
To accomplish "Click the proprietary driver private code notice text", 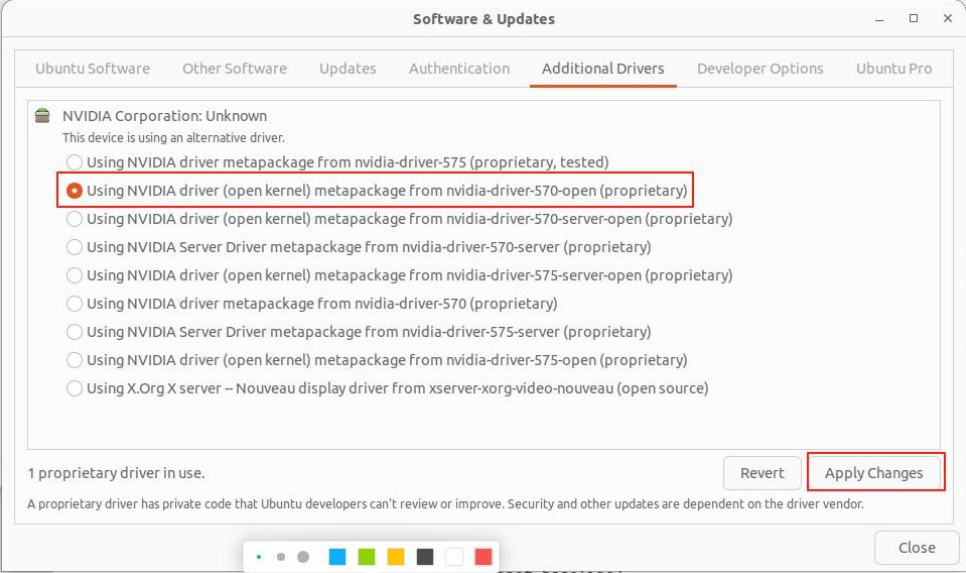I will [445, 504].
